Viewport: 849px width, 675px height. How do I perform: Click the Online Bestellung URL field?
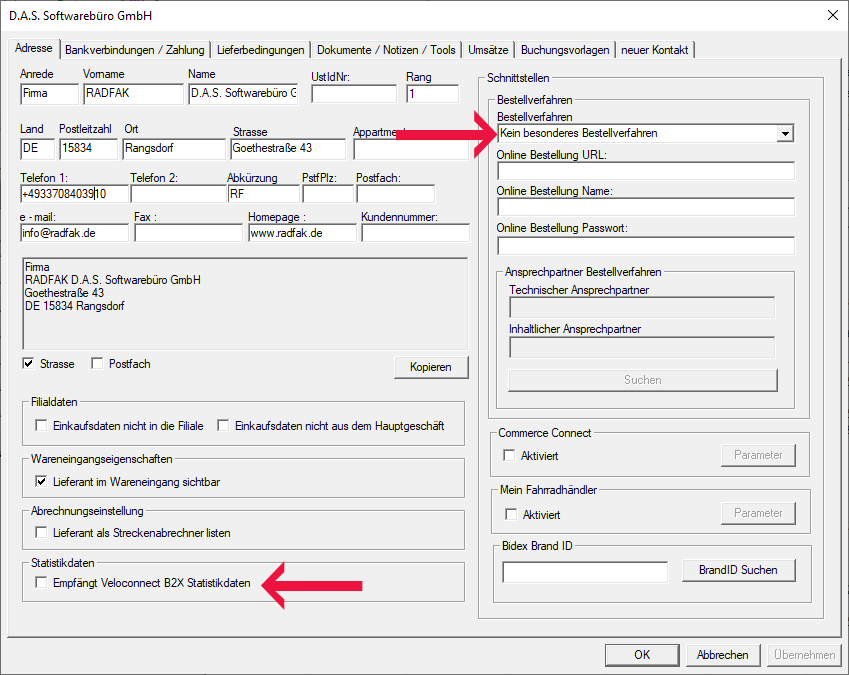[x=645, y=171]
